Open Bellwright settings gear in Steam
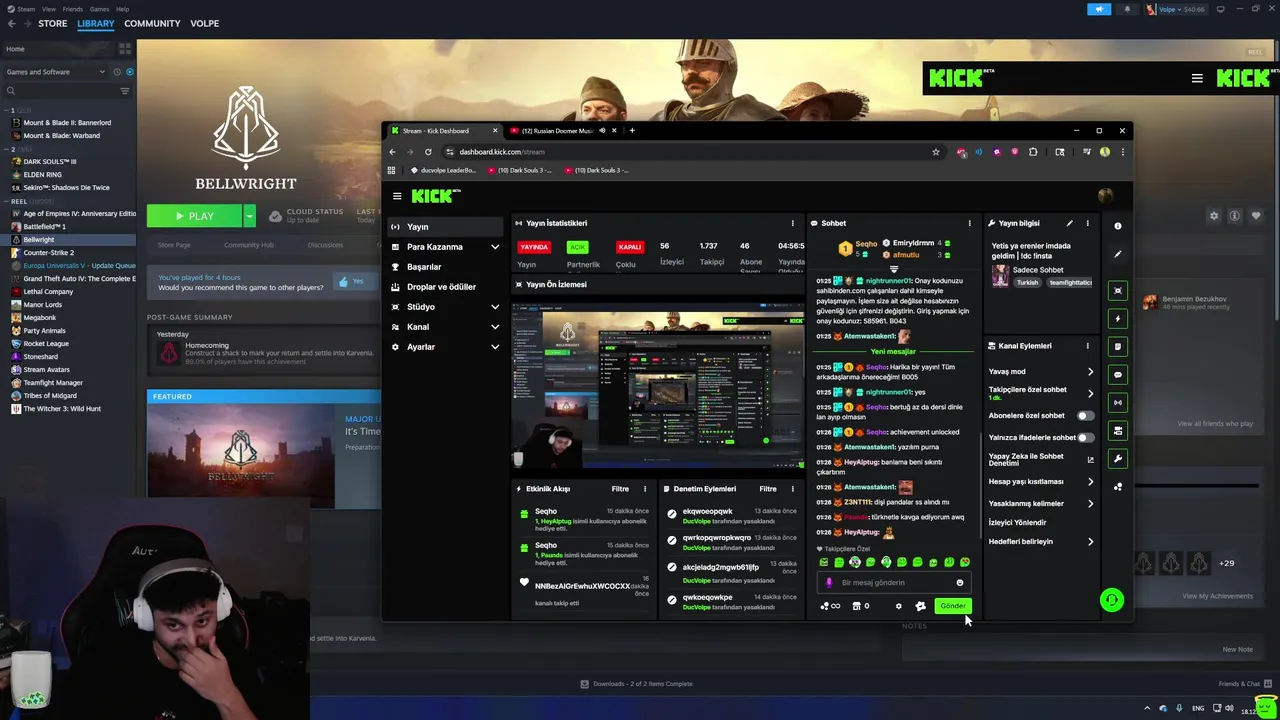Viewport: 1280px width, 720px height. click(1214, 216)
